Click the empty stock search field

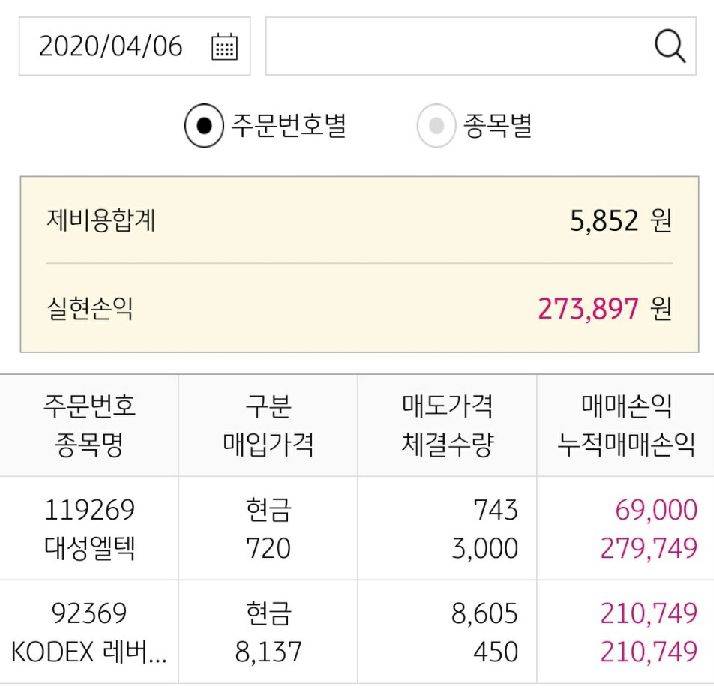pyautogui.click(x=455, y=46)
